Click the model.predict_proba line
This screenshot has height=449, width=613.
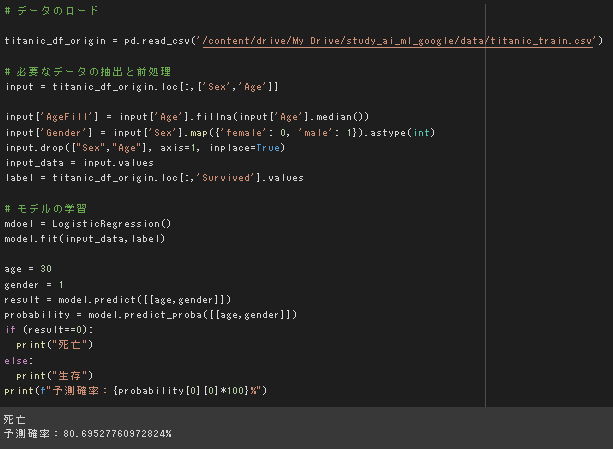(150, 314)
